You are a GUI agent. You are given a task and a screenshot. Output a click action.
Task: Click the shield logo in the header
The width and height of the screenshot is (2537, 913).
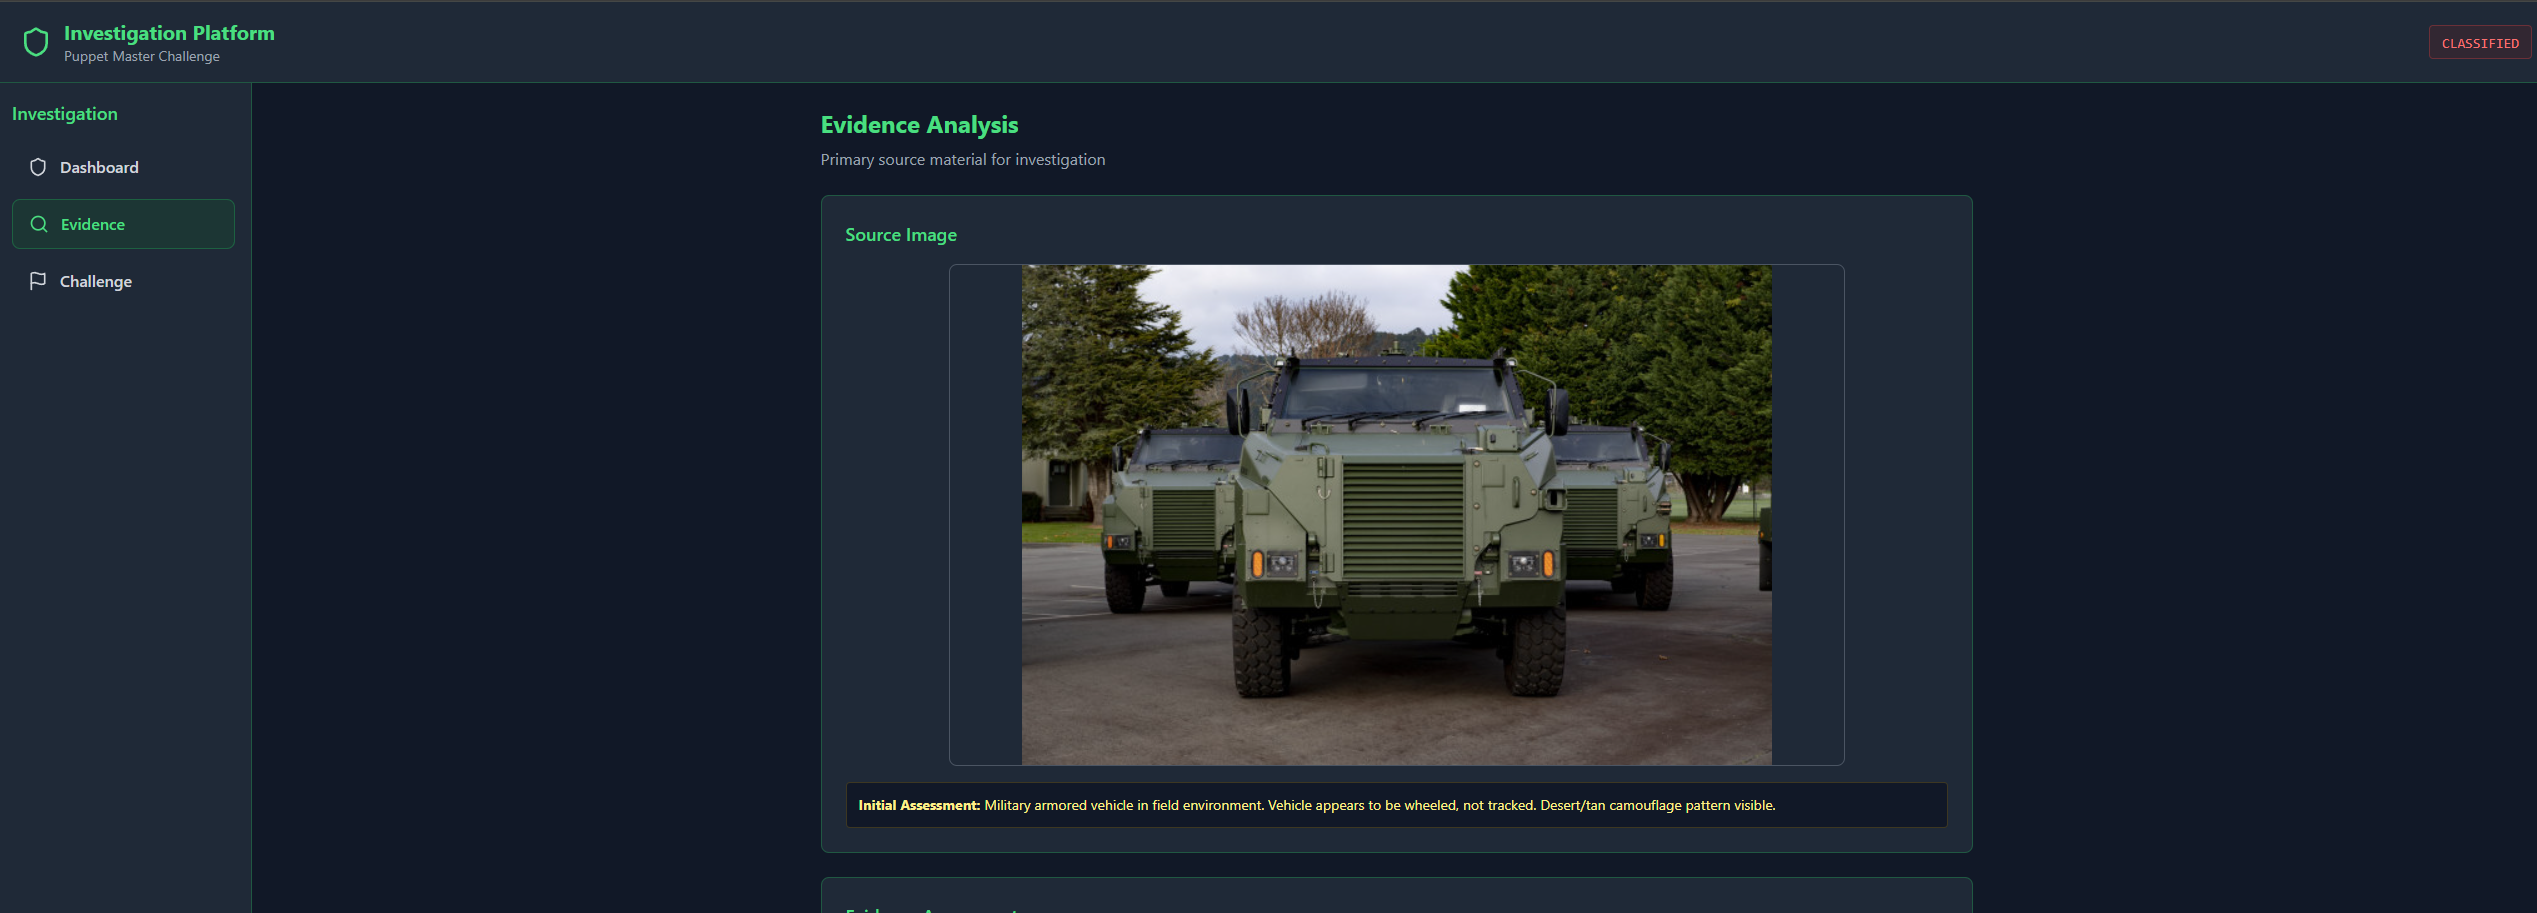[36, 42]
